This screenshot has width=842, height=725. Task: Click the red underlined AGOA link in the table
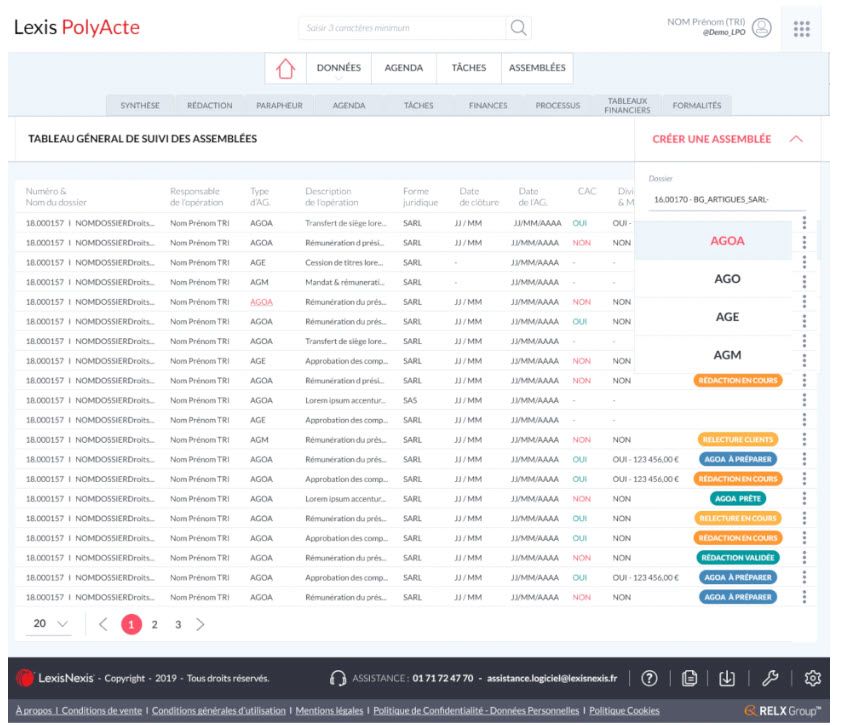tap(262, 302)
